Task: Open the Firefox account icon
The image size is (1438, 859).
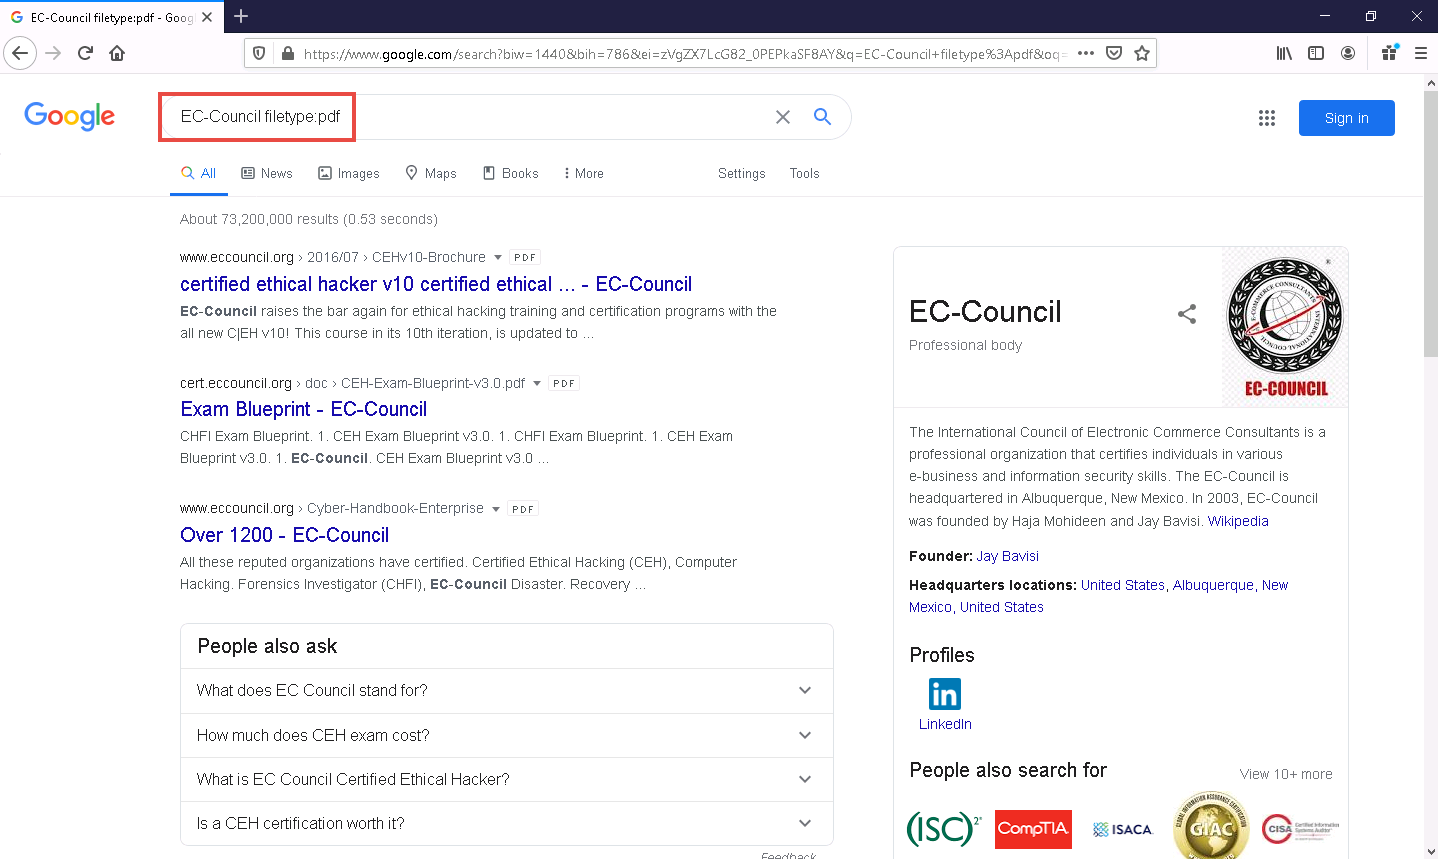Action: [1348, 53]
